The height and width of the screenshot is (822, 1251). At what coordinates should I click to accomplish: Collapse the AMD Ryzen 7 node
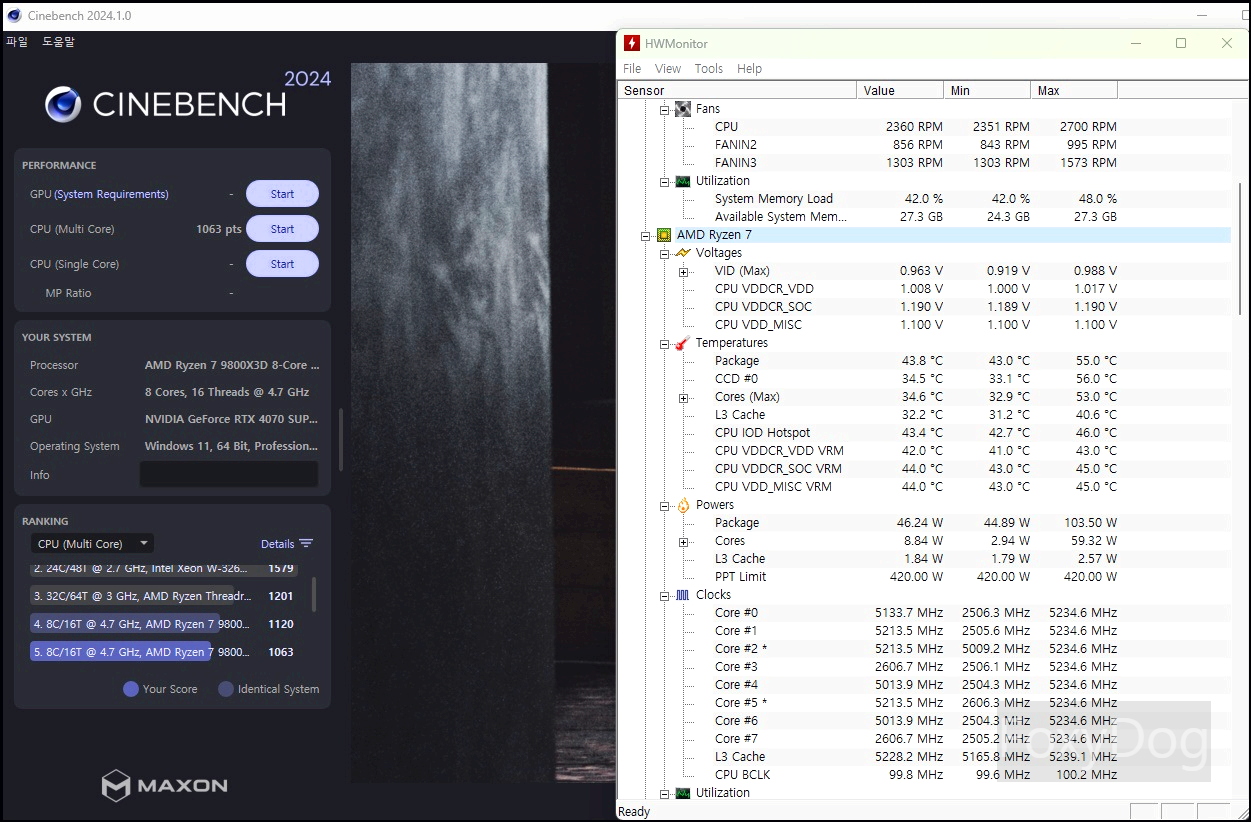pos(646,235)
